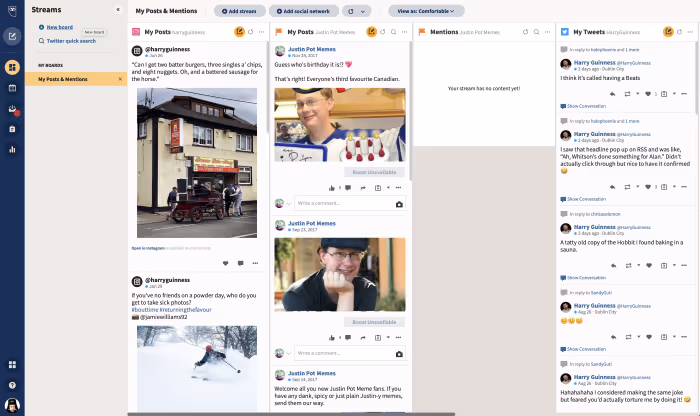
Task: Open the Create compose icon in sidebar
Action: point(12,36)
